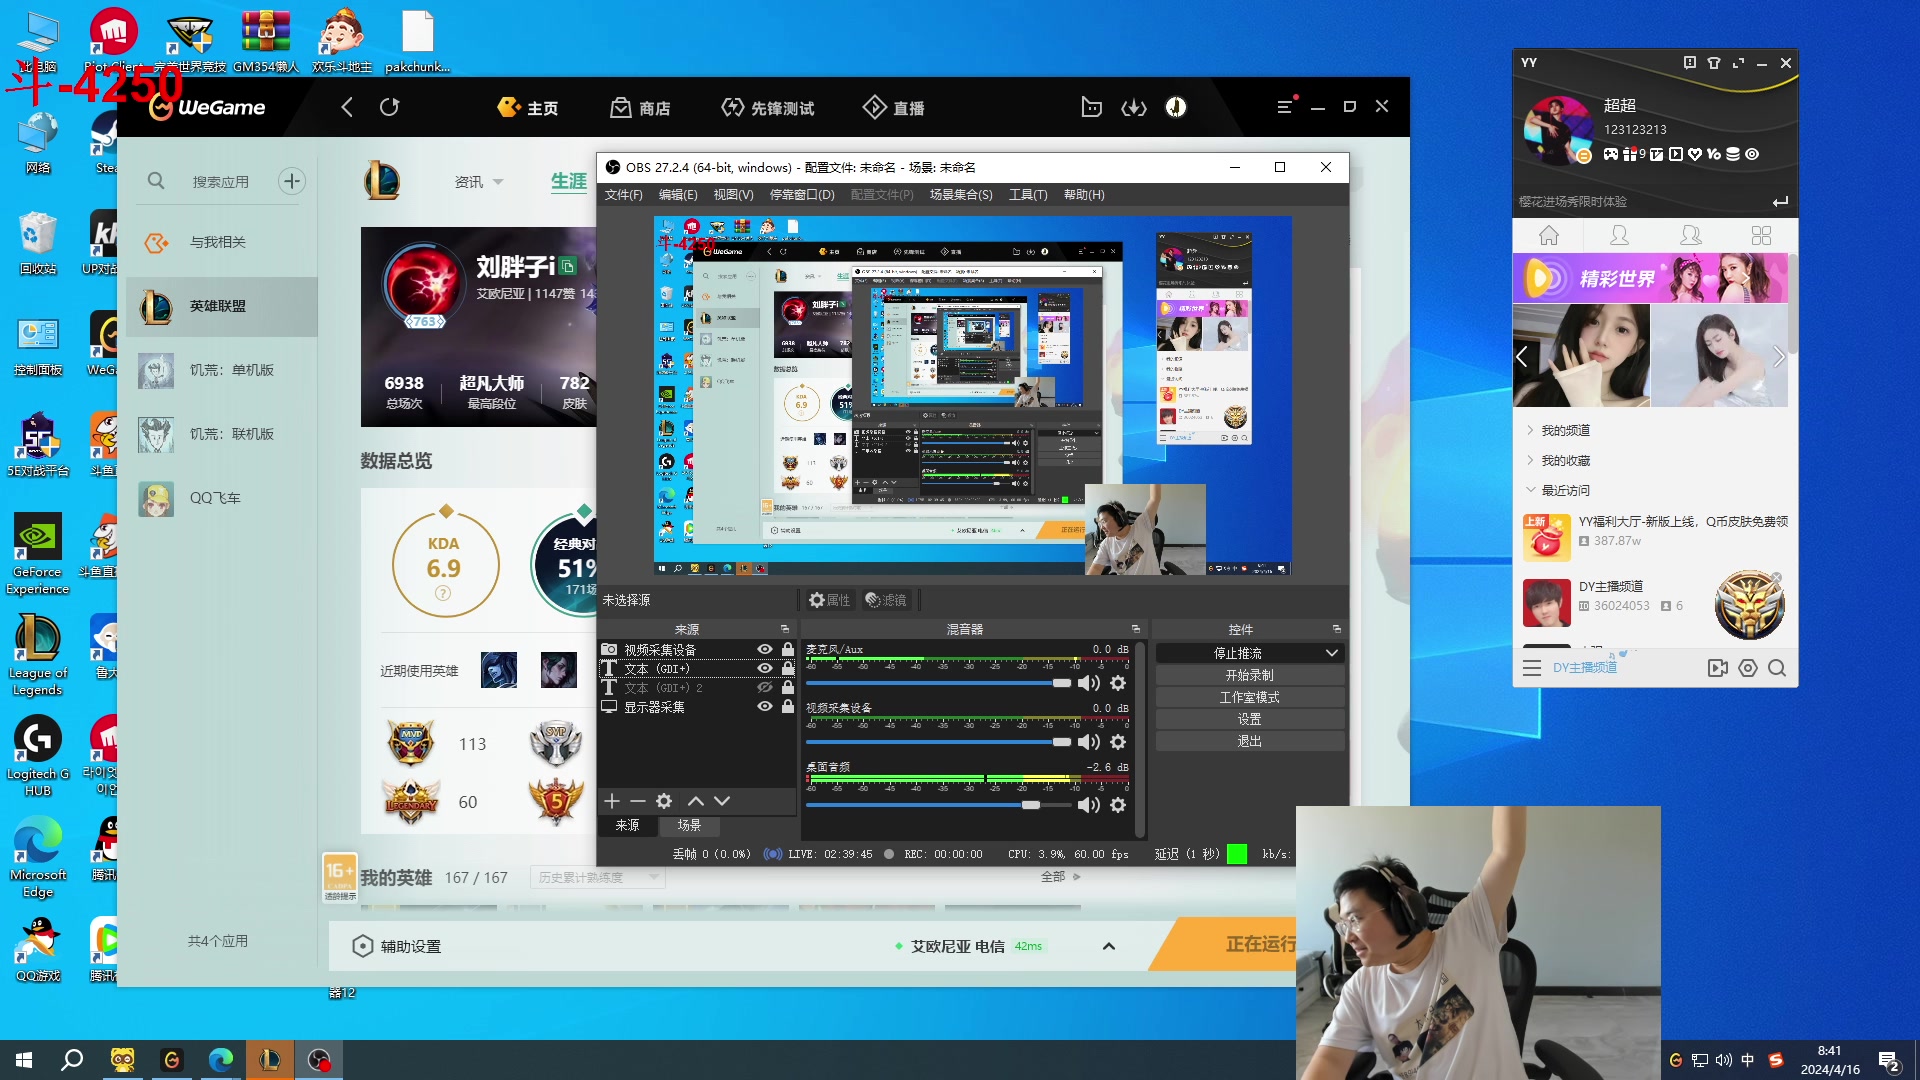Expand 我的收藏 in YY

pyautogui.click(x=1530, y=460)
